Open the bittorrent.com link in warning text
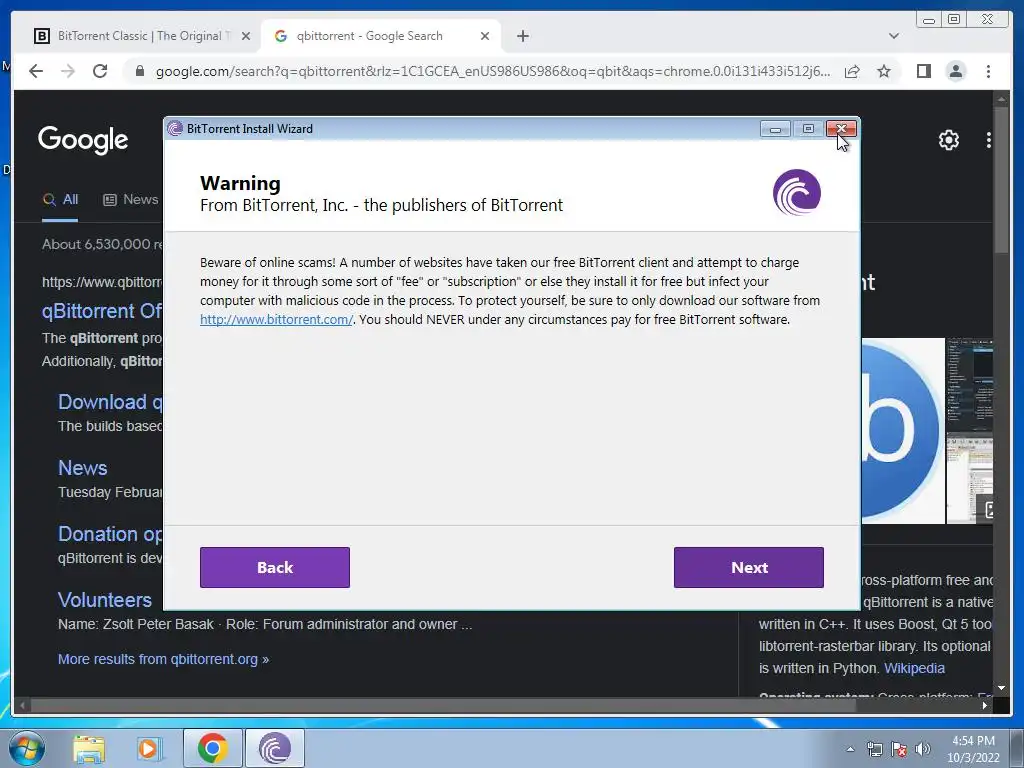 pyautogui.click(x=276, y=319)
